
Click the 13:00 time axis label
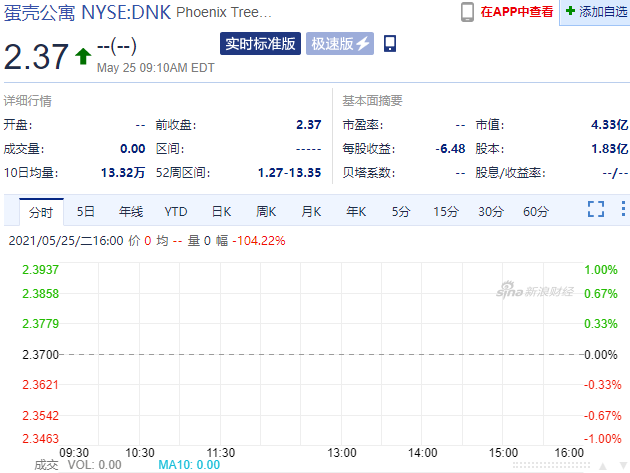pos(342,453)
